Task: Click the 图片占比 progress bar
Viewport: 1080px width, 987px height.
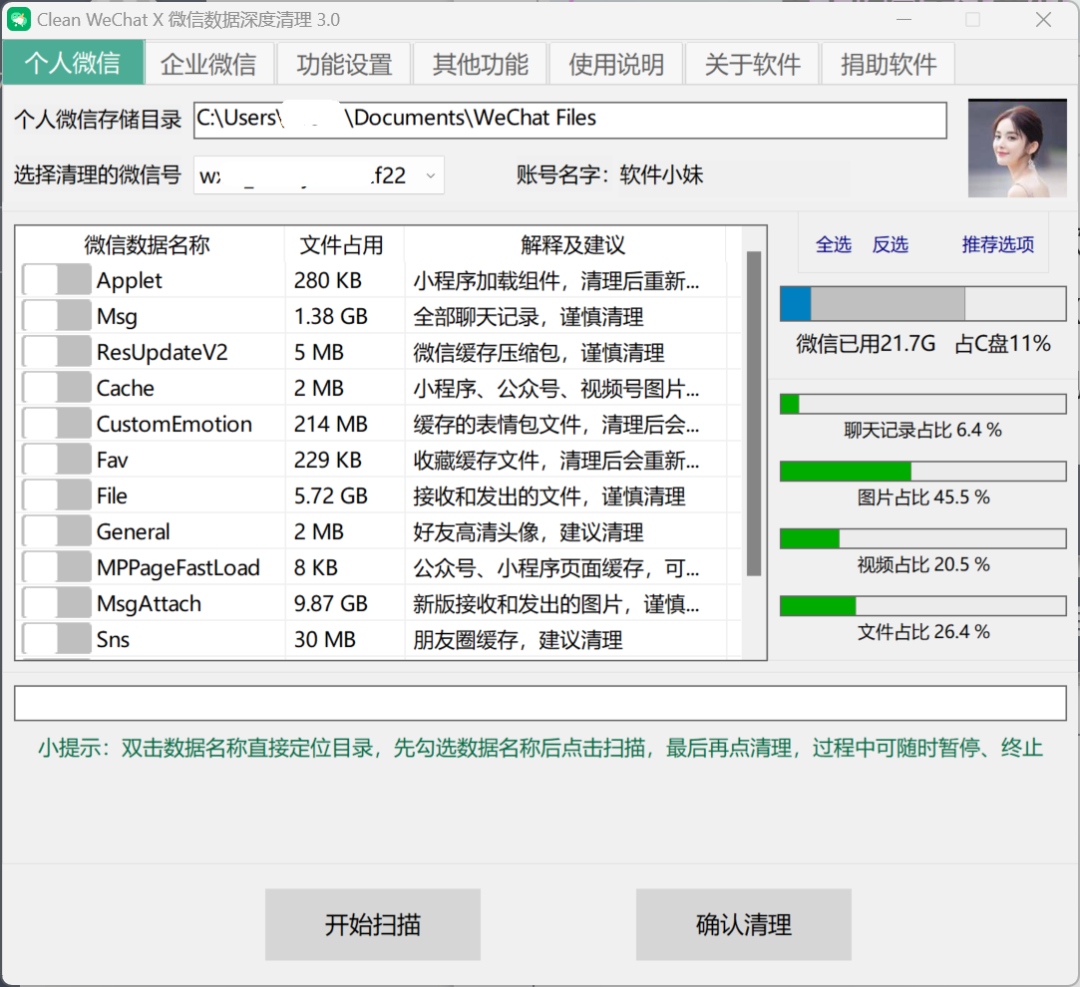Action: pyautogui.click(x=923, y=471)
